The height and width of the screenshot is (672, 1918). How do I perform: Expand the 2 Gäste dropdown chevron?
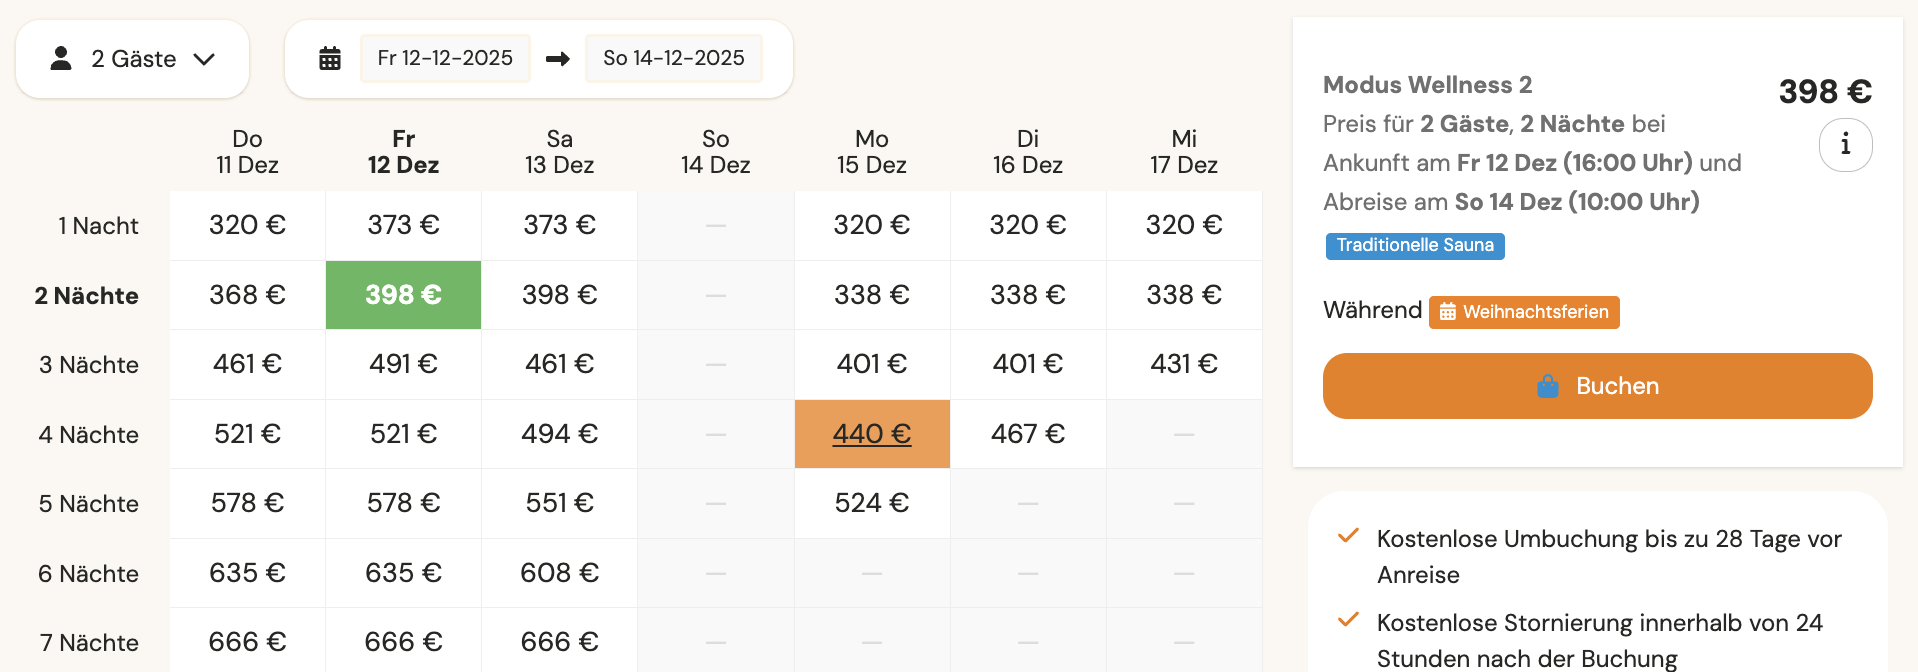[205, 59]
